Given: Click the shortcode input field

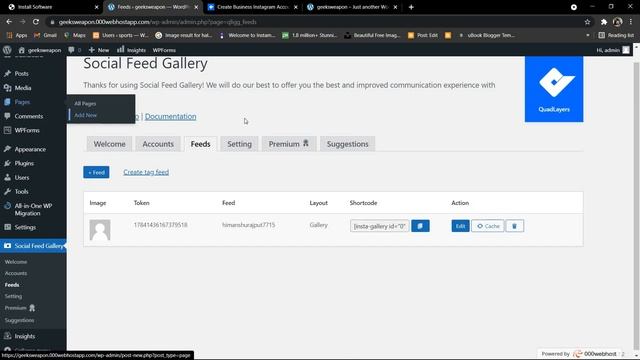Looking at the screenshot, I should tap(379, 226).
